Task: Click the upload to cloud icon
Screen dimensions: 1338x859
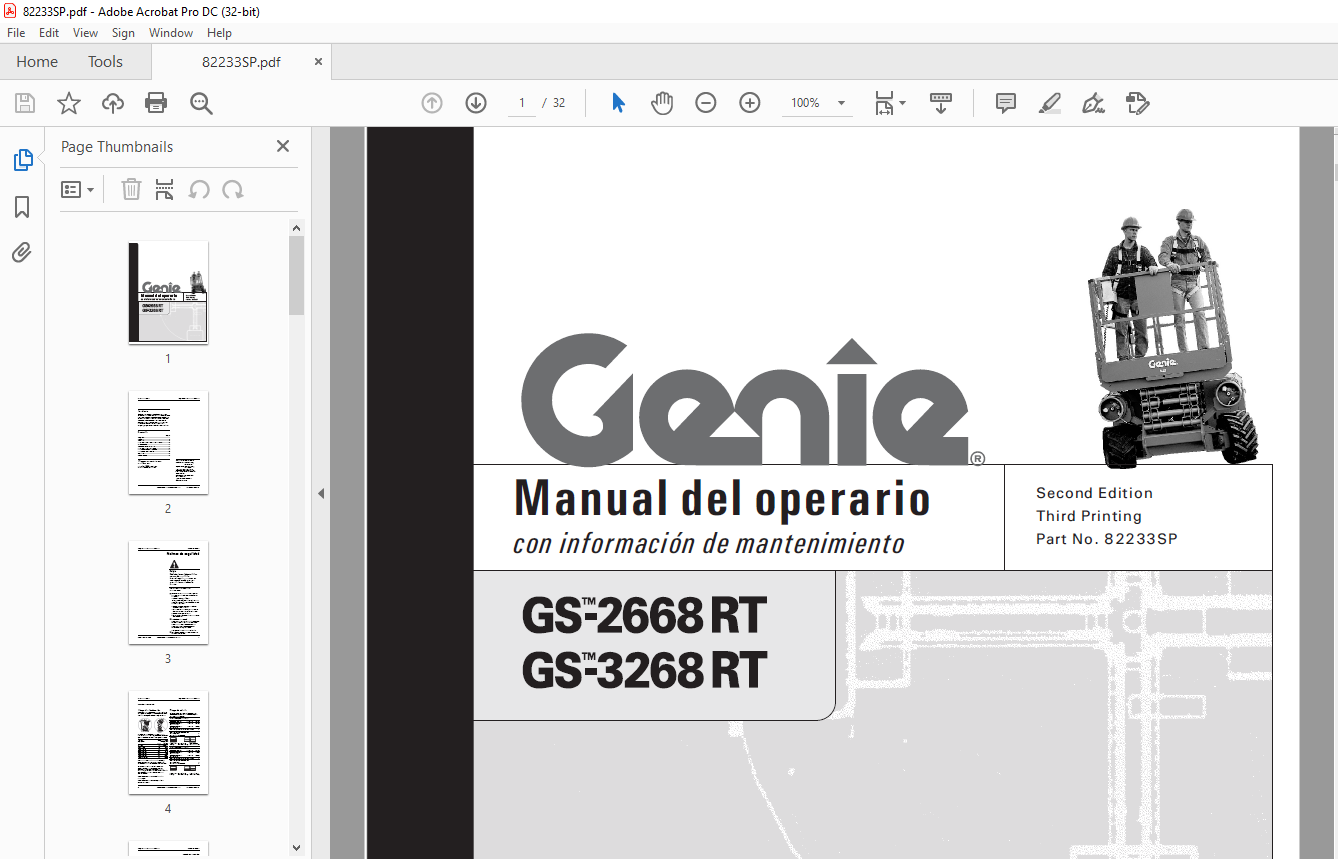Action: tap(113, 103)
